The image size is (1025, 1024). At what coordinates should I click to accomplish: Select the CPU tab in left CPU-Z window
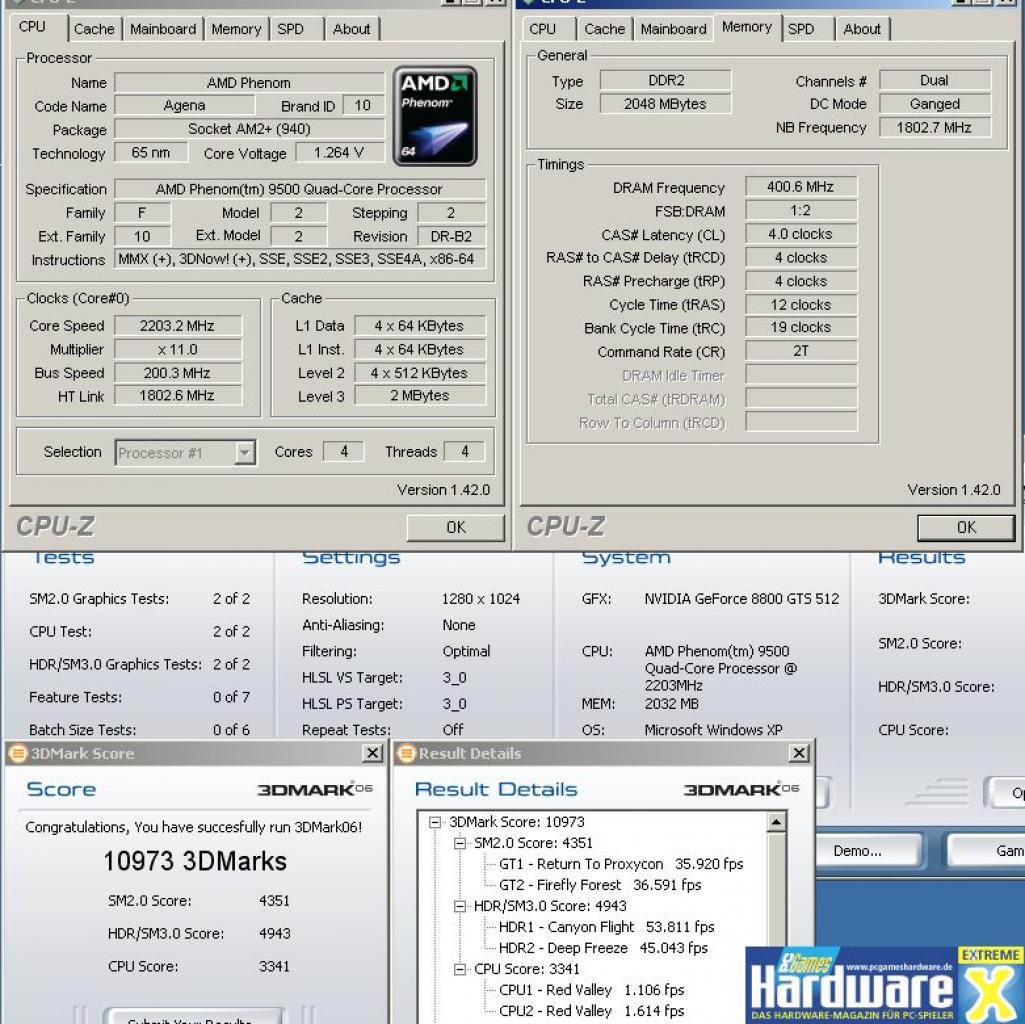(32, 27)
